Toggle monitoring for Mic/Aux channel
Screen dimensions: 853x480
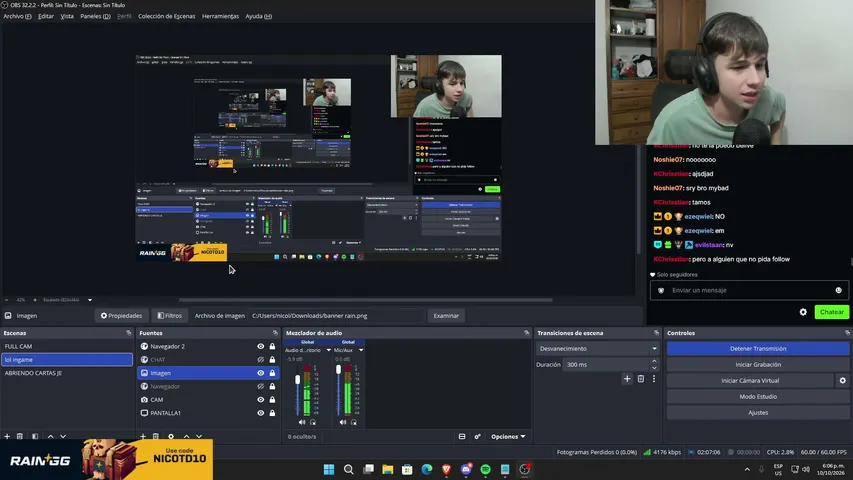click(x=354, y=422)
